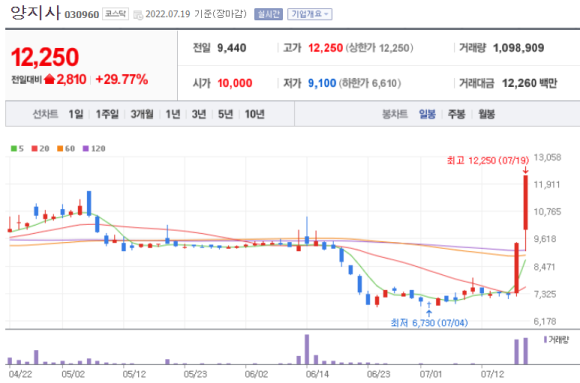580x383 pixels.
Task: Click the 6,178 price axis label
Action: point(545,322)
